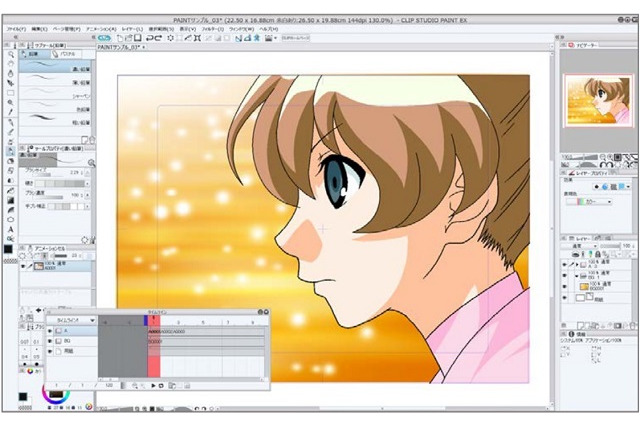
Task: Open the 通常 blend mode dropdown
Action: pyautogui.click(x=580, y=246)
